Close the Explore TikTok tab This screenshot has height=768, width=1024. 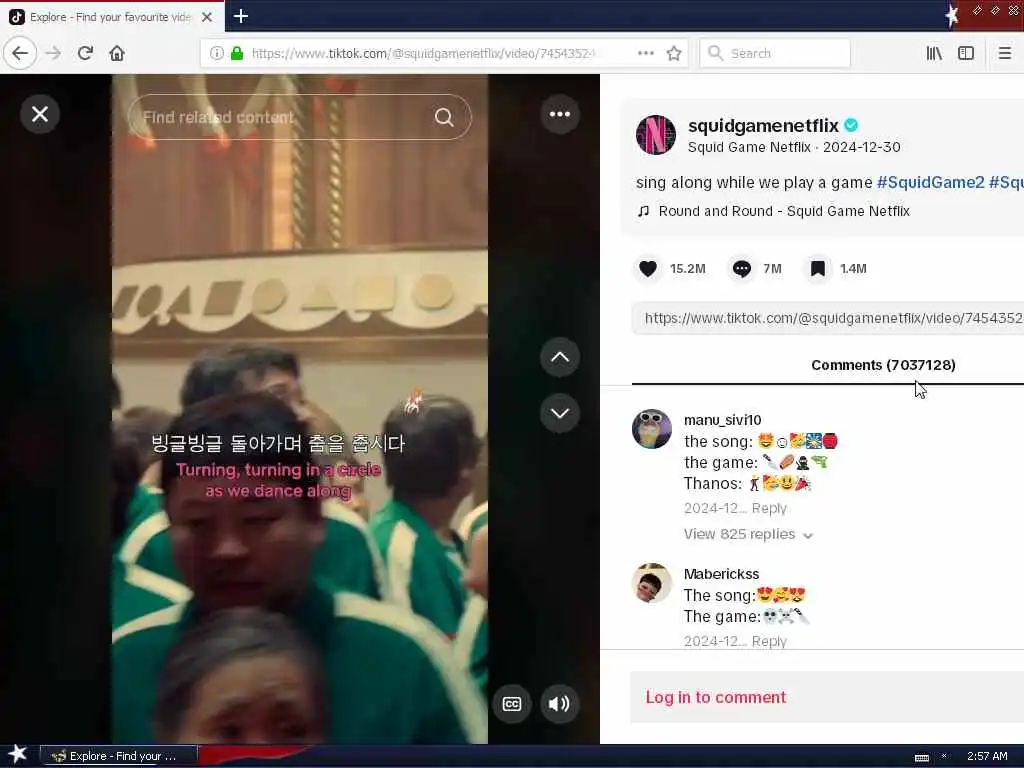click(207, 17)
